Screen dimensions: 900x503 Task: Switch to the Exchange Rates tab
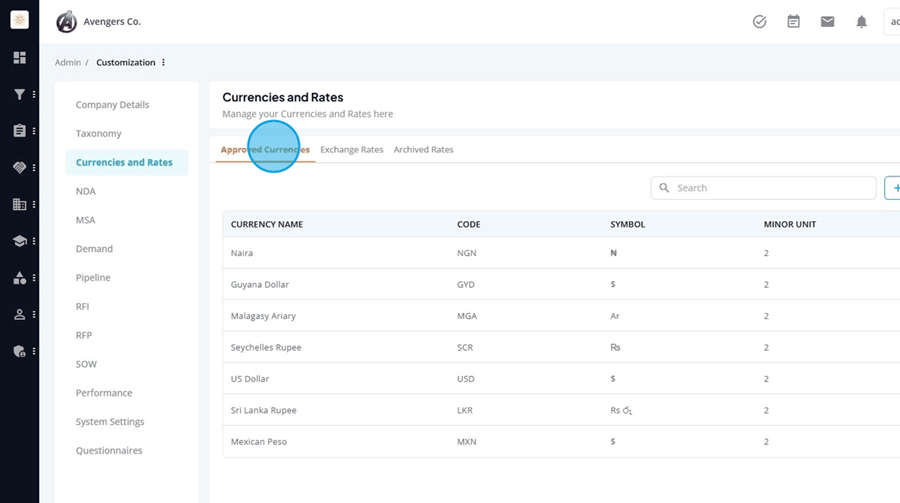tap(351, 149)
